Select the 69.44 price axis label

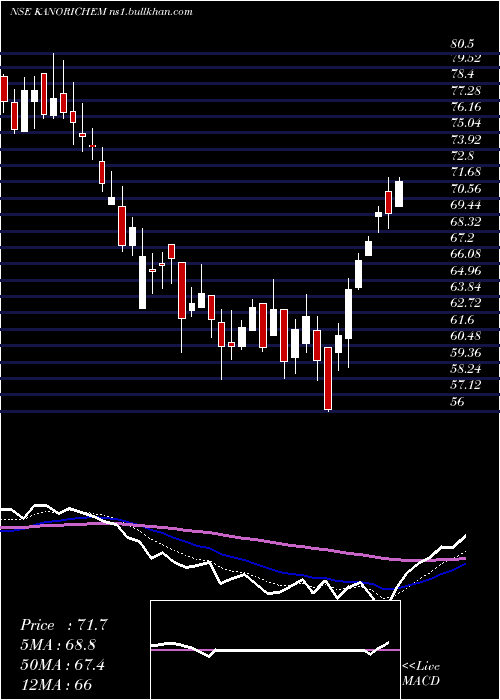pos(466,205)
